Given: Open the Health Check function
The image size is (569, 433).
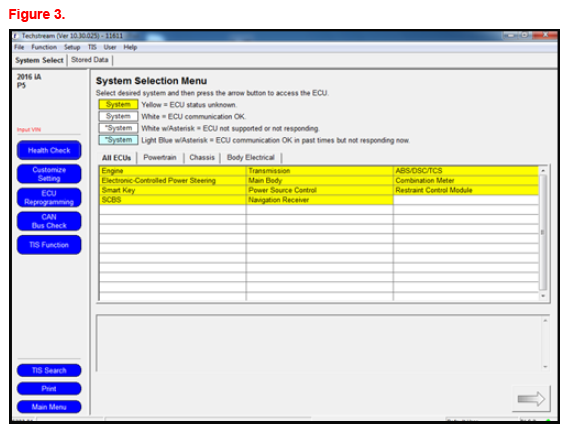Looking at the screenshot, I should pos(49,150).
